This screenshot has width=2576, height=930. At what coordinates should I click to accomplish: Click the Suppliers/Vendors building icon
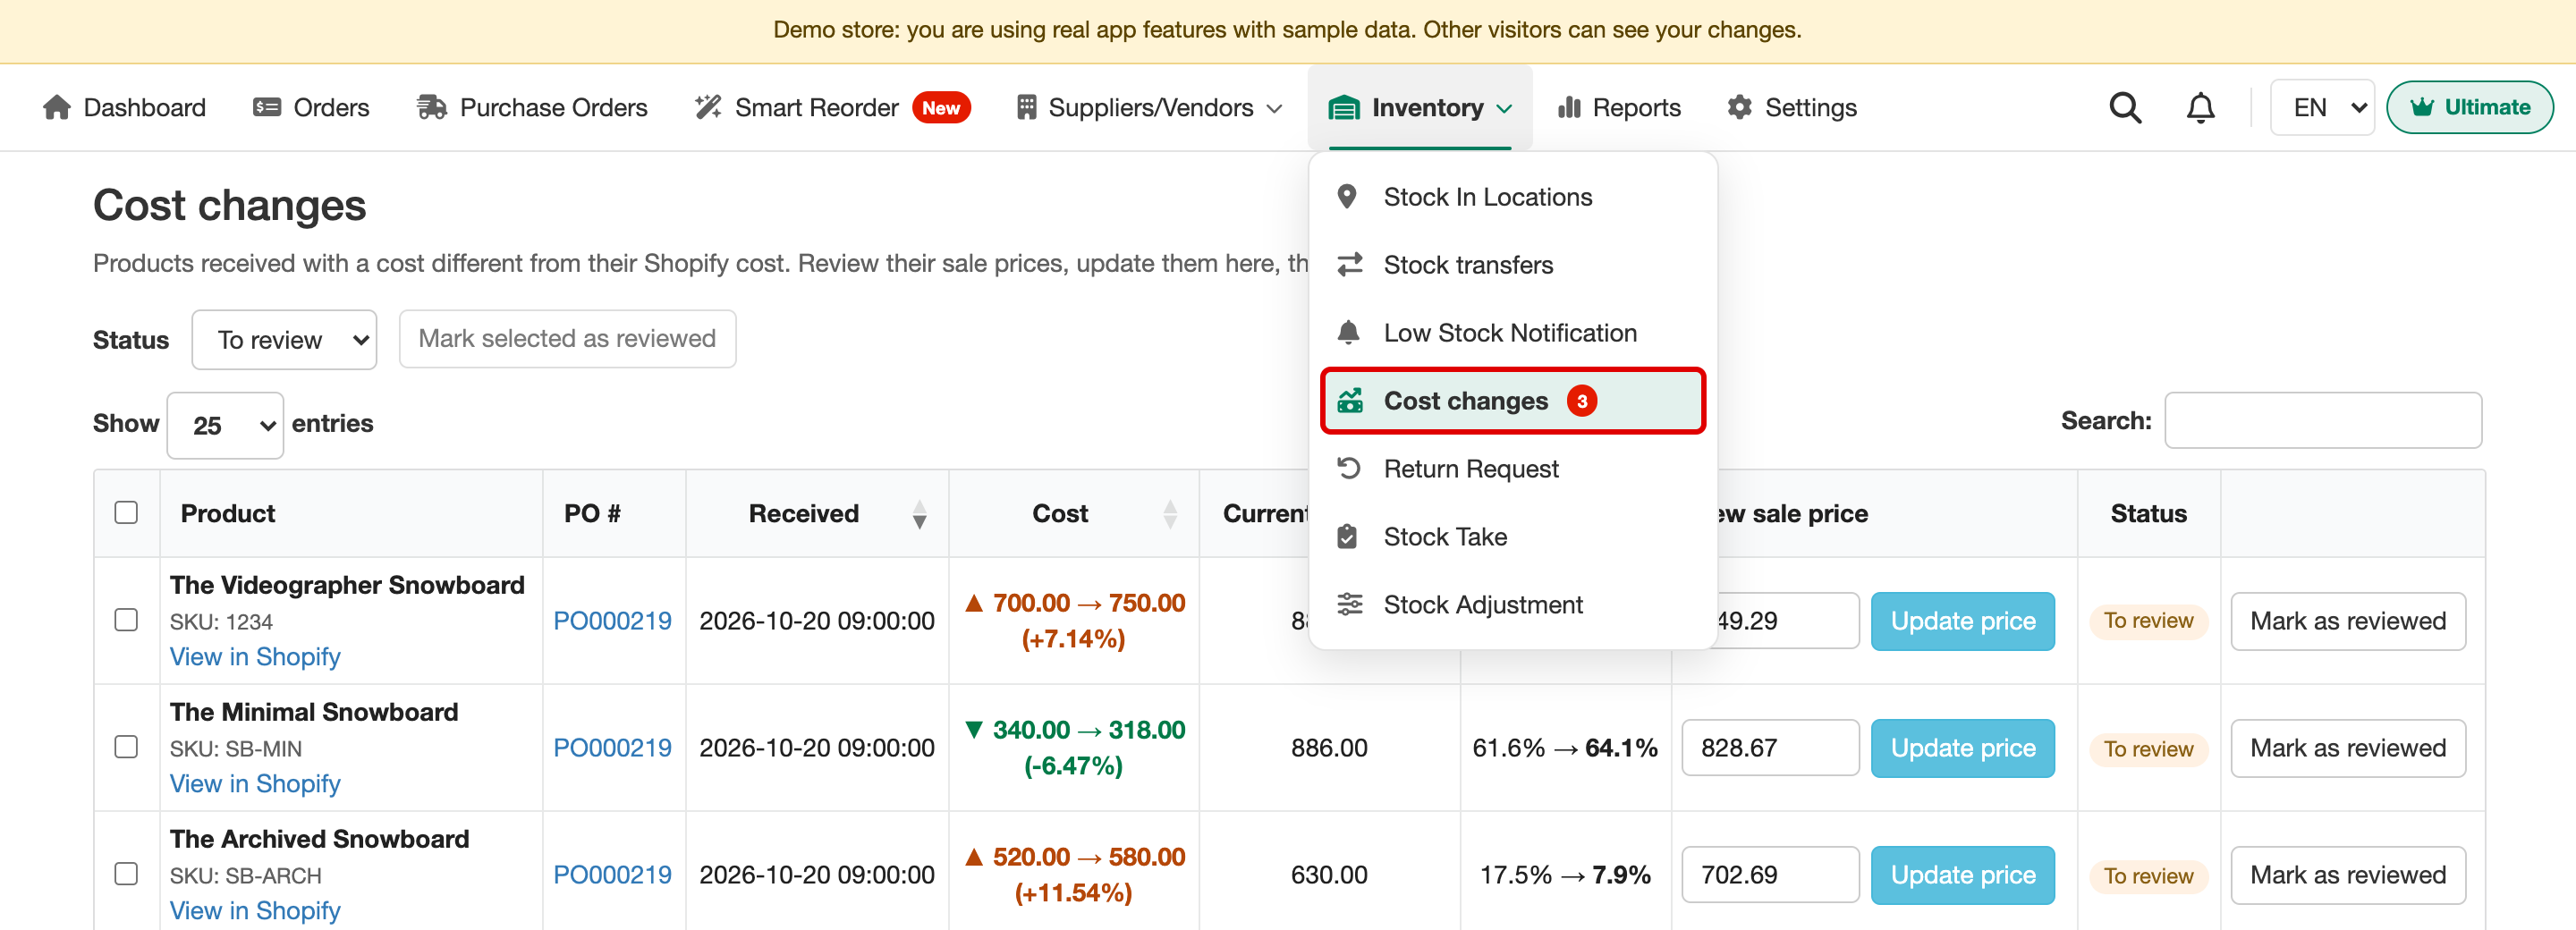(x=1026, y=107)
